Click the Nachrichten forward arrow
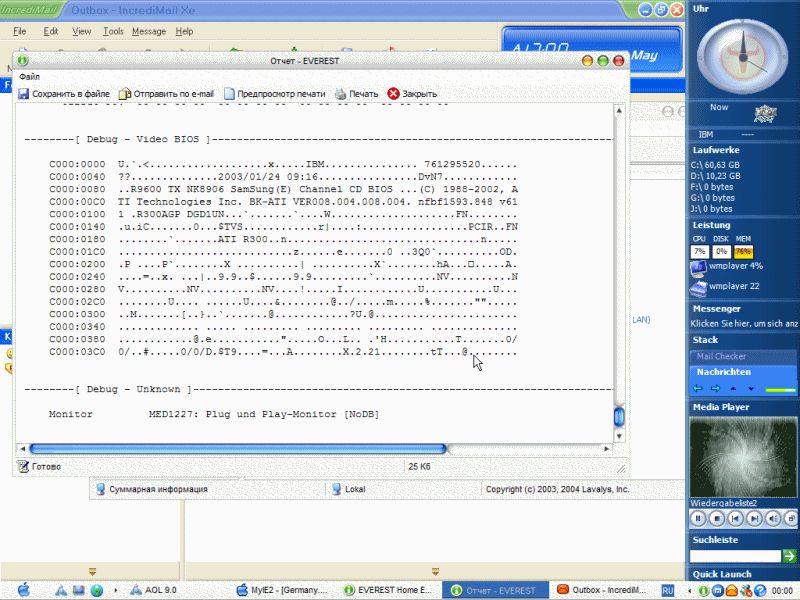The width and height of the screenshot is (800, 600). [x=715, y=389]
